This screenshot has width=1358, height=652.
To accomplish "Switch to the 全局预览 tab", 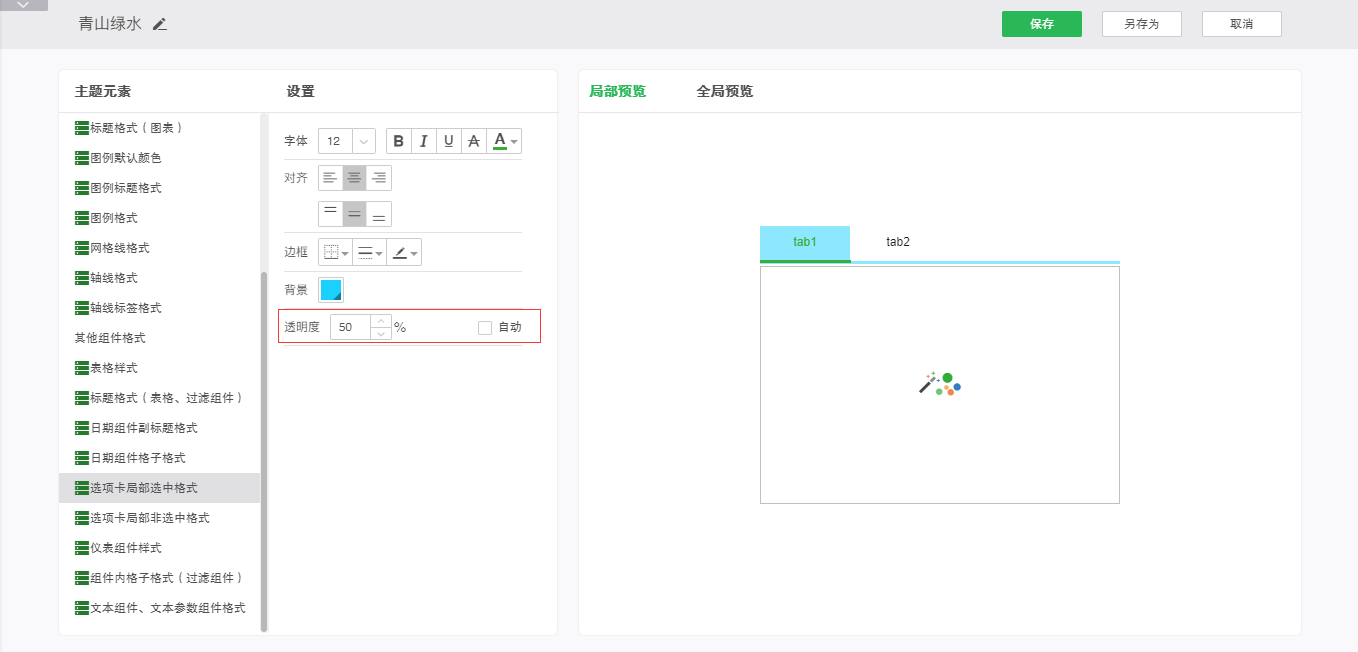I will 724,91.
